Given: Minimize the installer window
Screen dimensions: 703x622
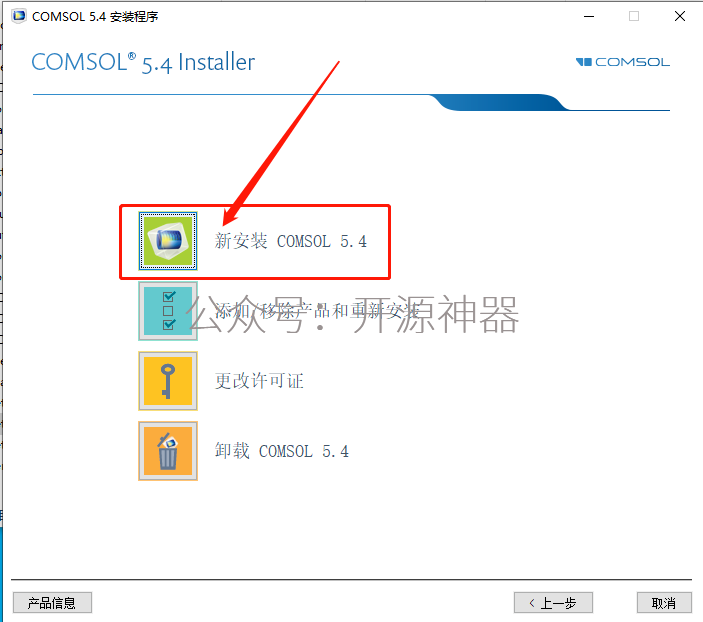Looking at the screenshot, I should pyautogui.click(x=589, y=16).
